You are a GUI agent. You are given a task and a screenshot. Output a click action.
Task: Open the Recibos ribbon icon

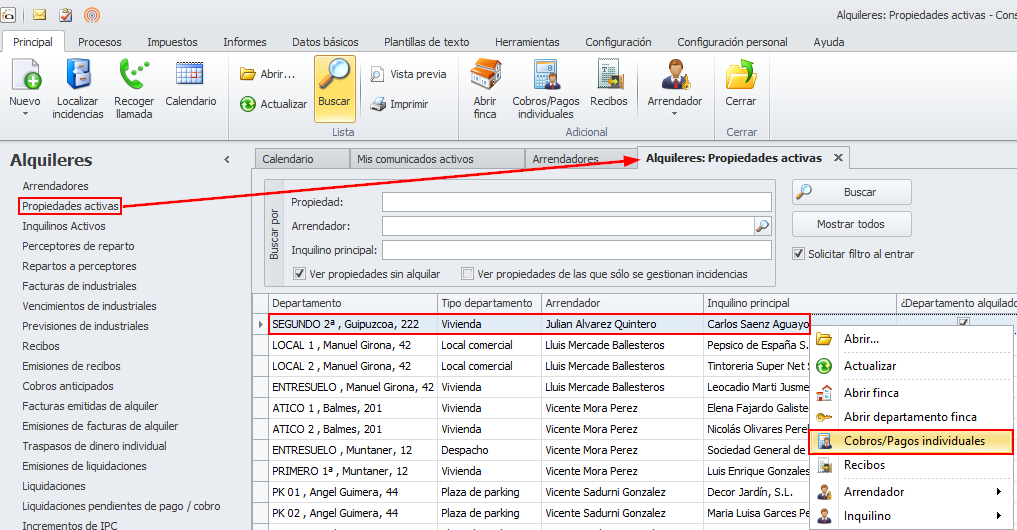(609, 76)
